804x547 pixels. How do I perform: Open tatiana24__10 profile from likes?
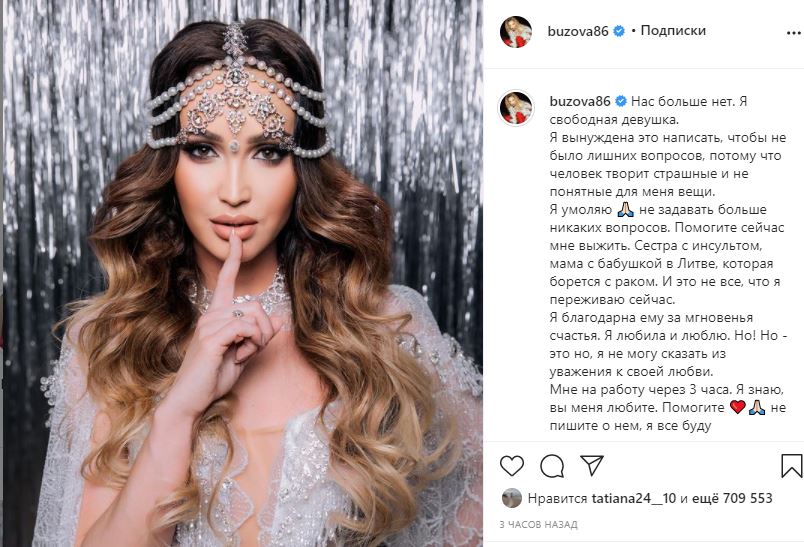(634, 498)
